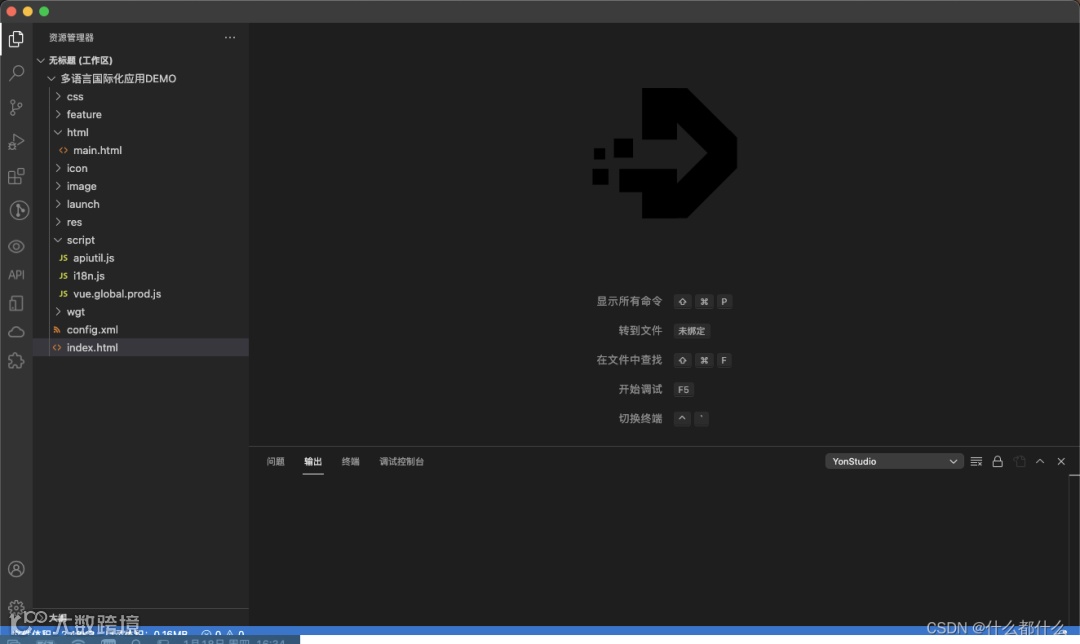Open the Extensions blocks icon
The image size is (1080, 644).
pyautogui.click(x=16, y=176)
